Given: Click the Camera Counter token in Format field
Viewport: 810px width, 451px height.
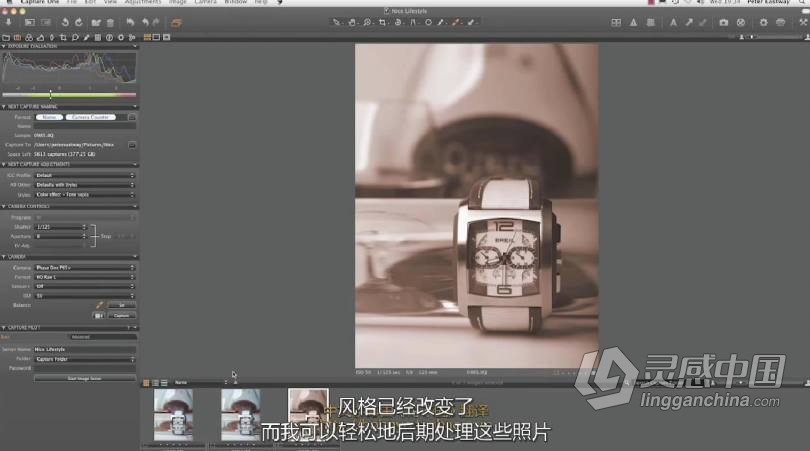Looking at the screenshot, I should [90, 117].
